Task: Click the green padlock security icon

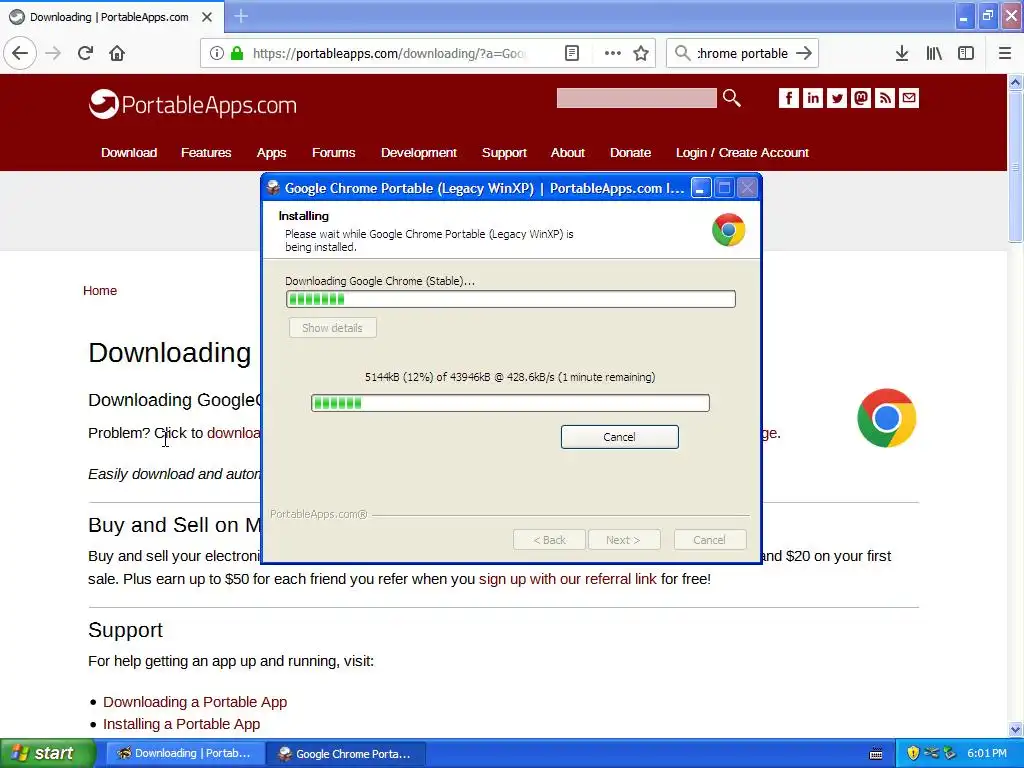Action: coord(237,53)
